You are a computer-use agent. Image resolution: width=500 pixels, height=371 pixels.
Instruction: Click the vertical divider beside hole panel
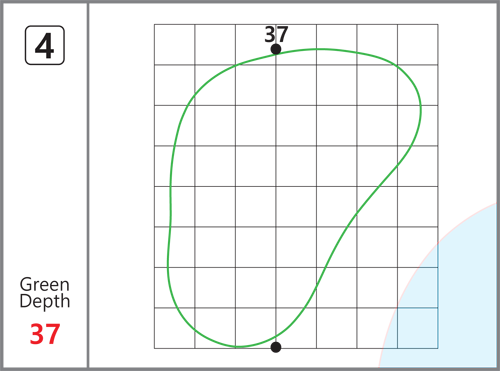tap(88, 185)
